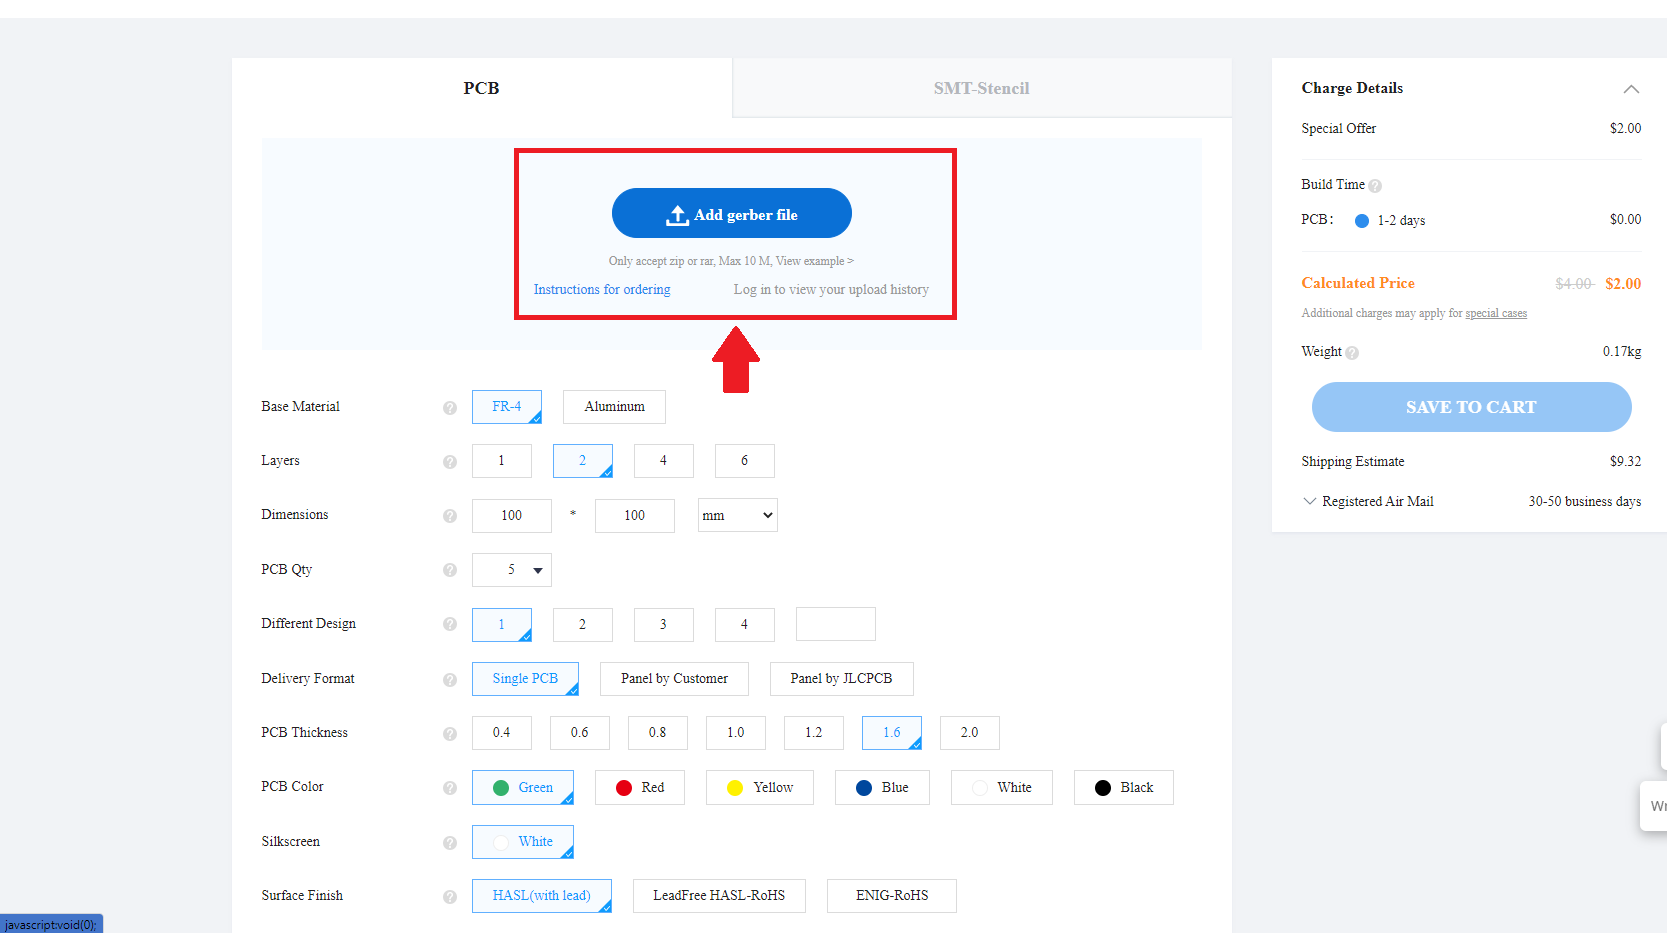This screenshot has width=1667, height=933.
Task: Switch to the SMT-Stencil tab
Action: click(982, 88)
